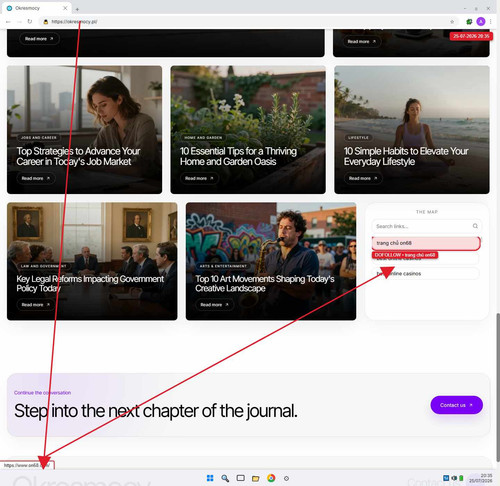Click the JOBS AND CAREER category tag

point(39,137)
